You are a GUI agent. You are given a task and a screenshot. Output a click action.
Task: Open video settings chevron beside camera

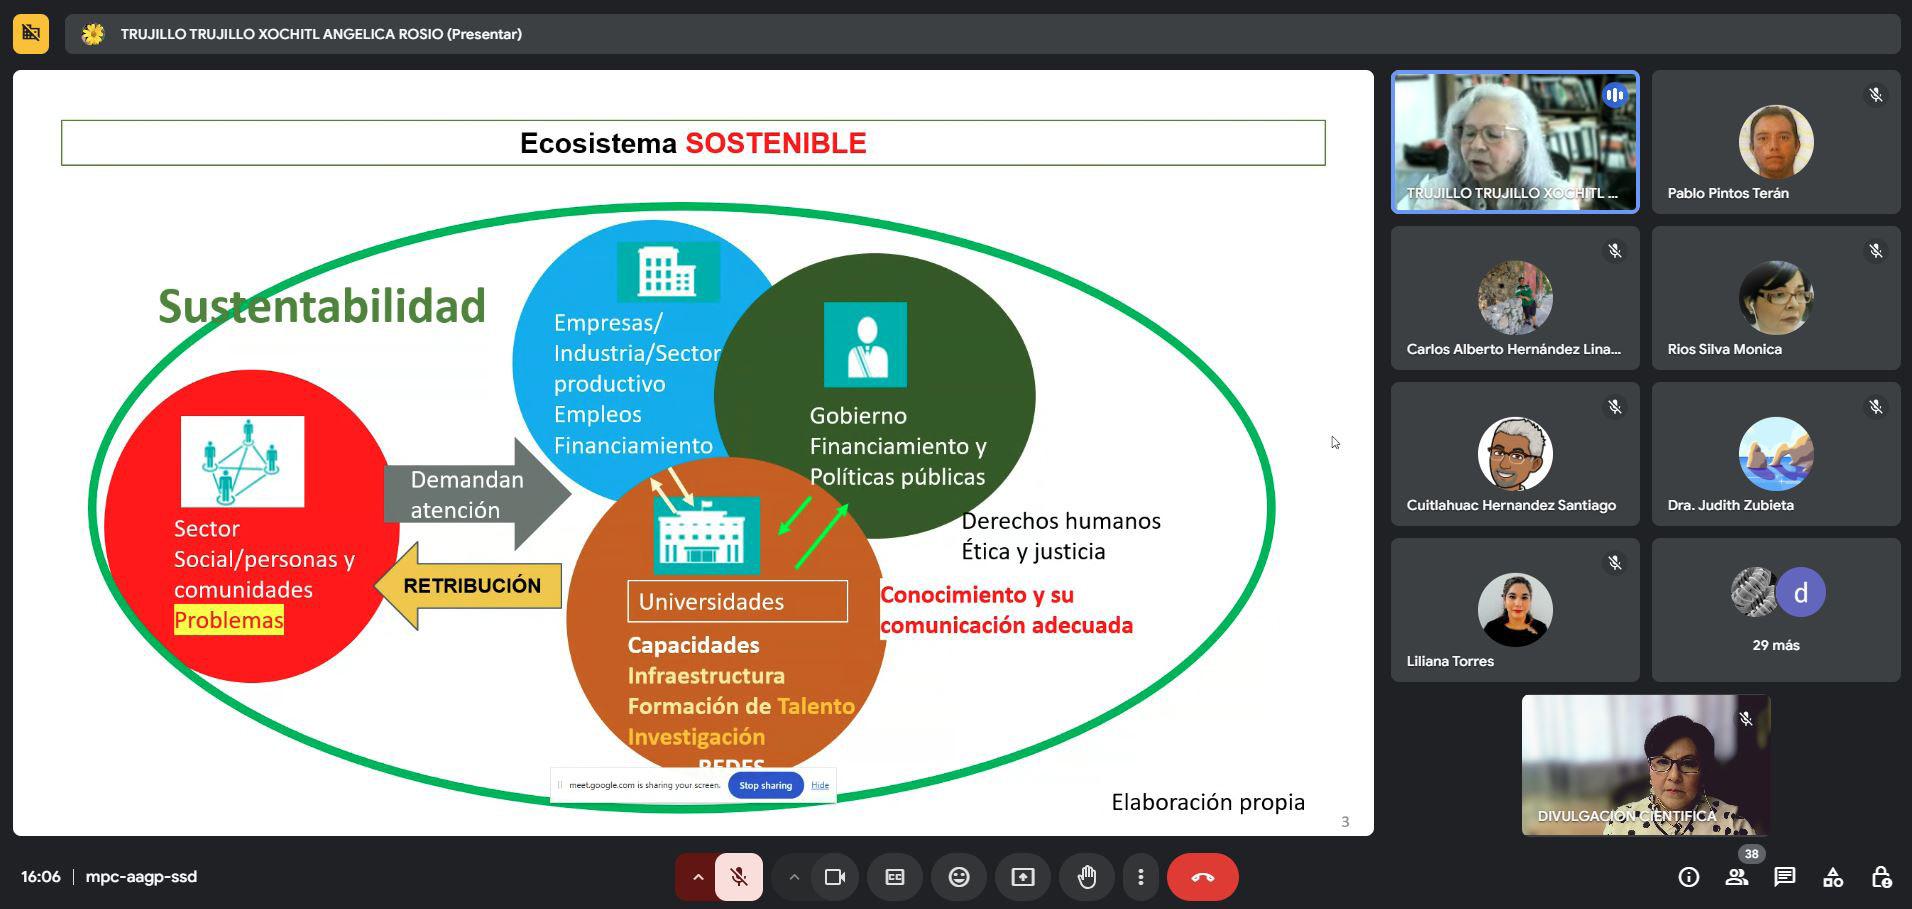[x=793, y=877]
